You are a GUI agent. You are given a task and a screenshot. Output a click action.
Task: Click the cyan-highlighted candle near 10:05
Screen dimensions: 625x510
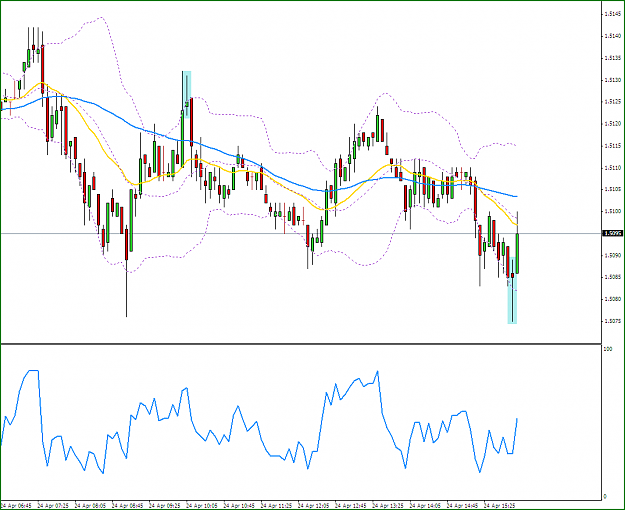[187, 95]
